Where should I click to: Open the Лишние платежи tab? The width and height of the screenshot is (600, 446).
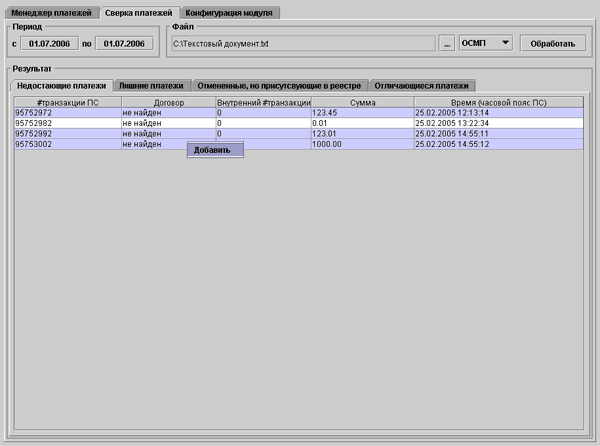click(151, 86)
